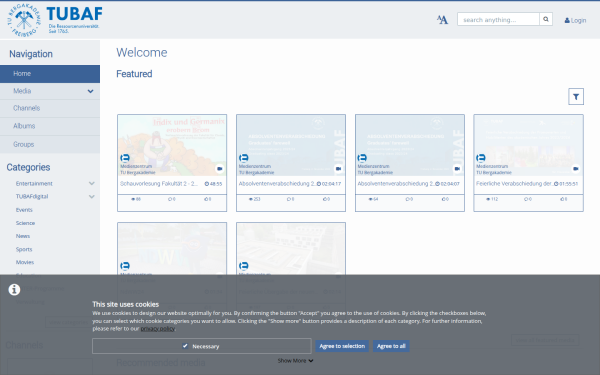The width and height of the screenshot is (600, 375).
Task: Click Medienzentrum channel icon on Schauvorlesung card
Action: 125,158
